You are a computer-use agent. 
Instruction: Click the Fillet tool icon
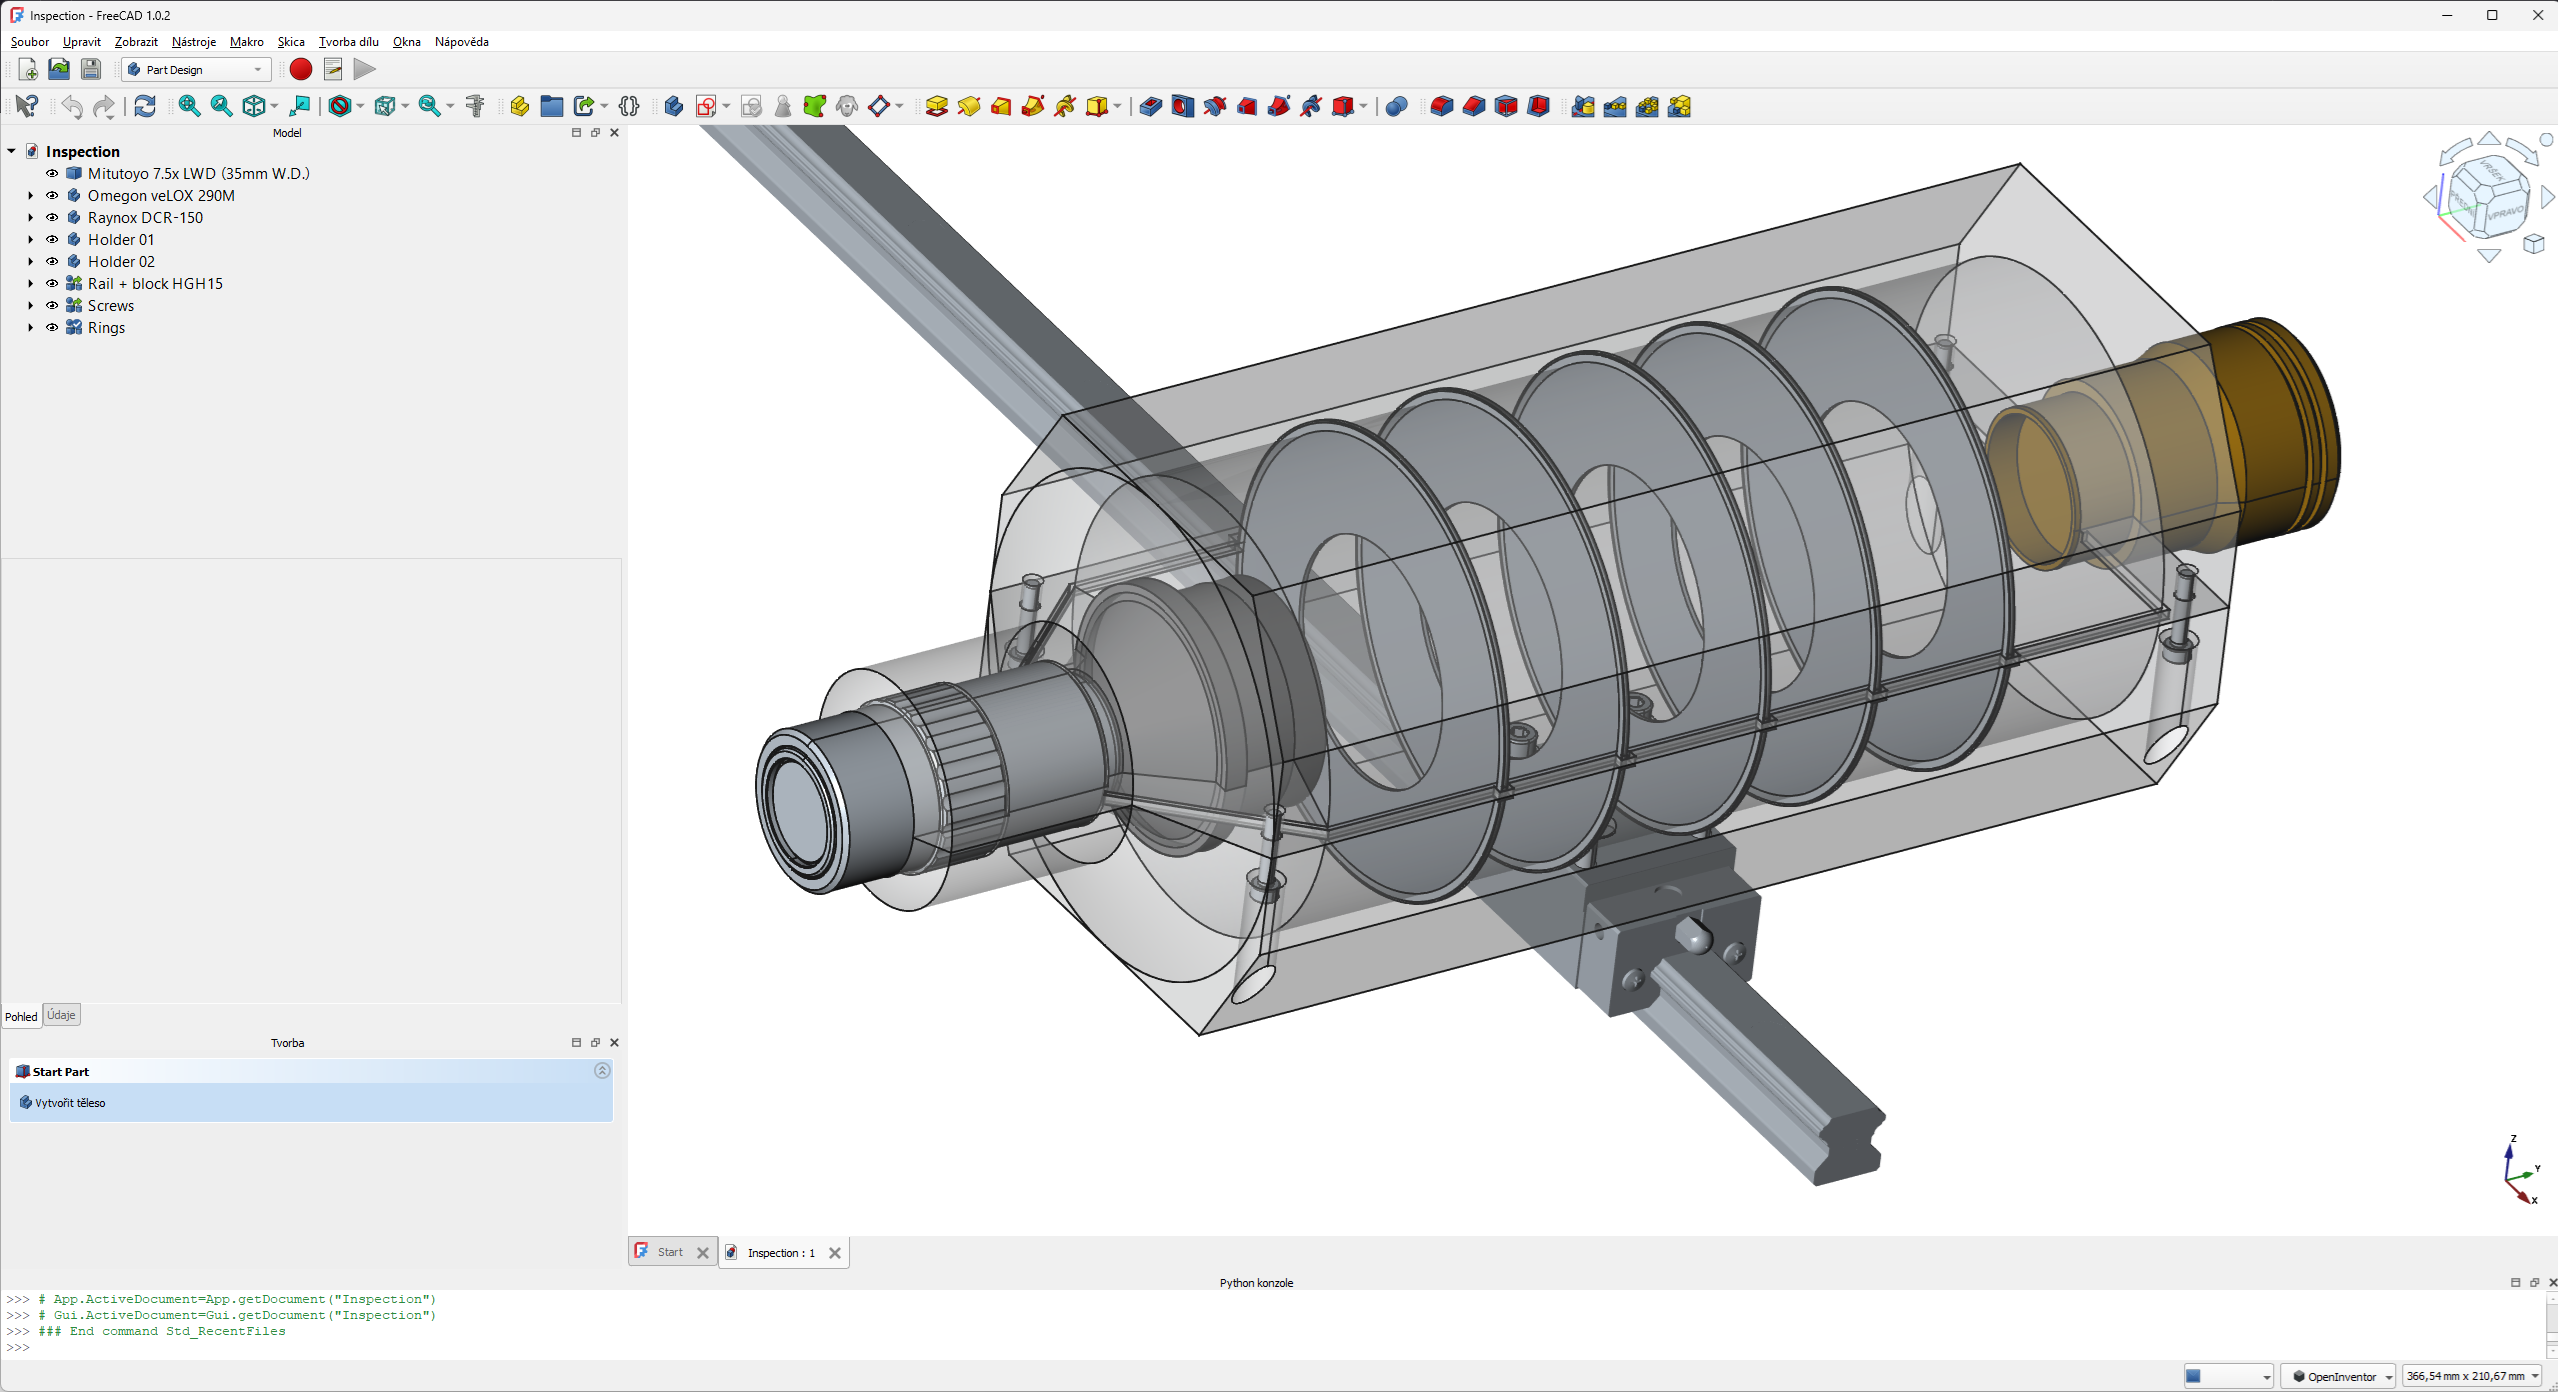pos(1441,106)
